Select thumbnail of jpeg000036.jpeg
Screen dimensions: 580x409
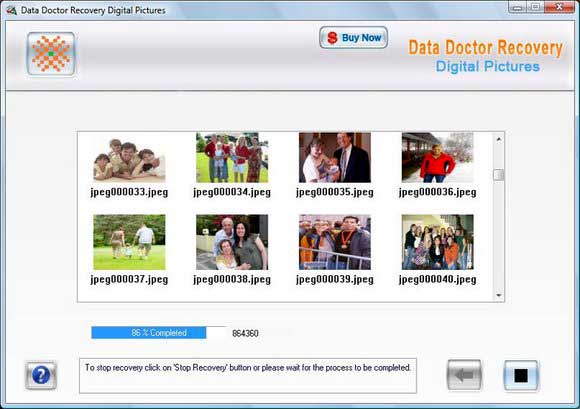point(438,158)
